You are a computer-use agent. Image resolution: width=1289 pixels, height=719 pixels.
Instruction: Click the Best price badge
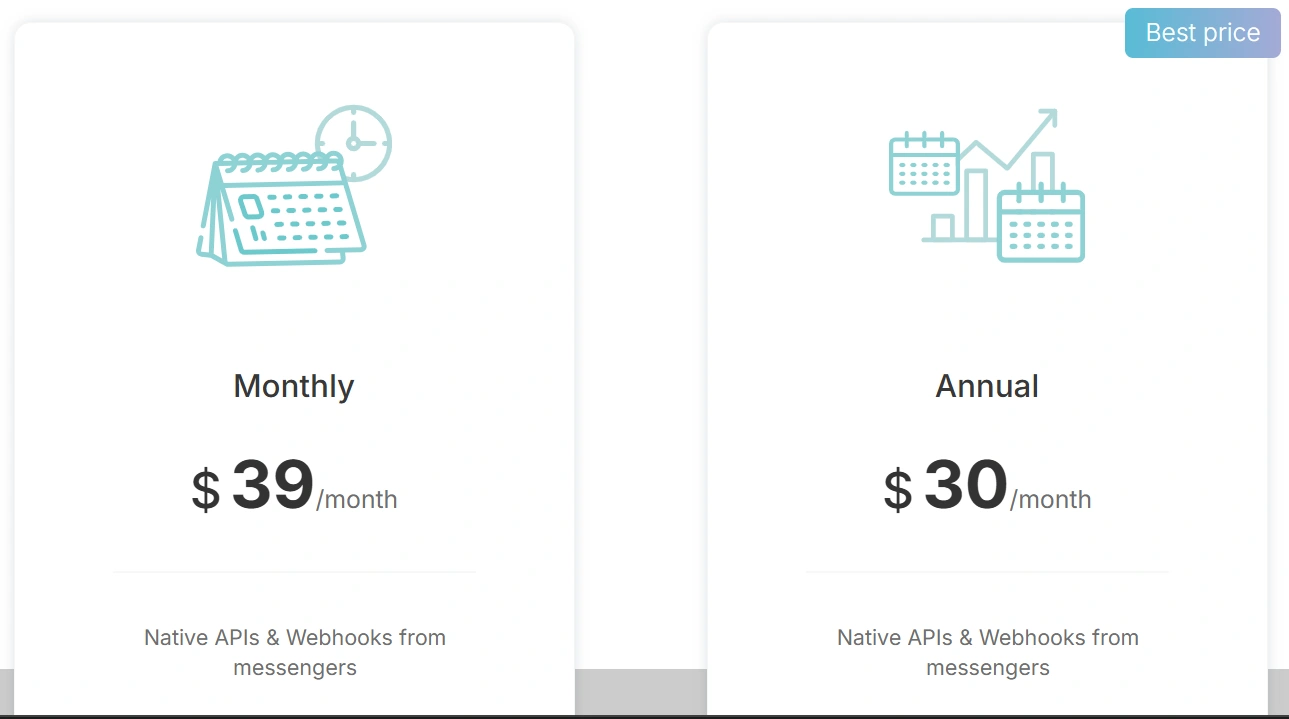point(1202,33)
